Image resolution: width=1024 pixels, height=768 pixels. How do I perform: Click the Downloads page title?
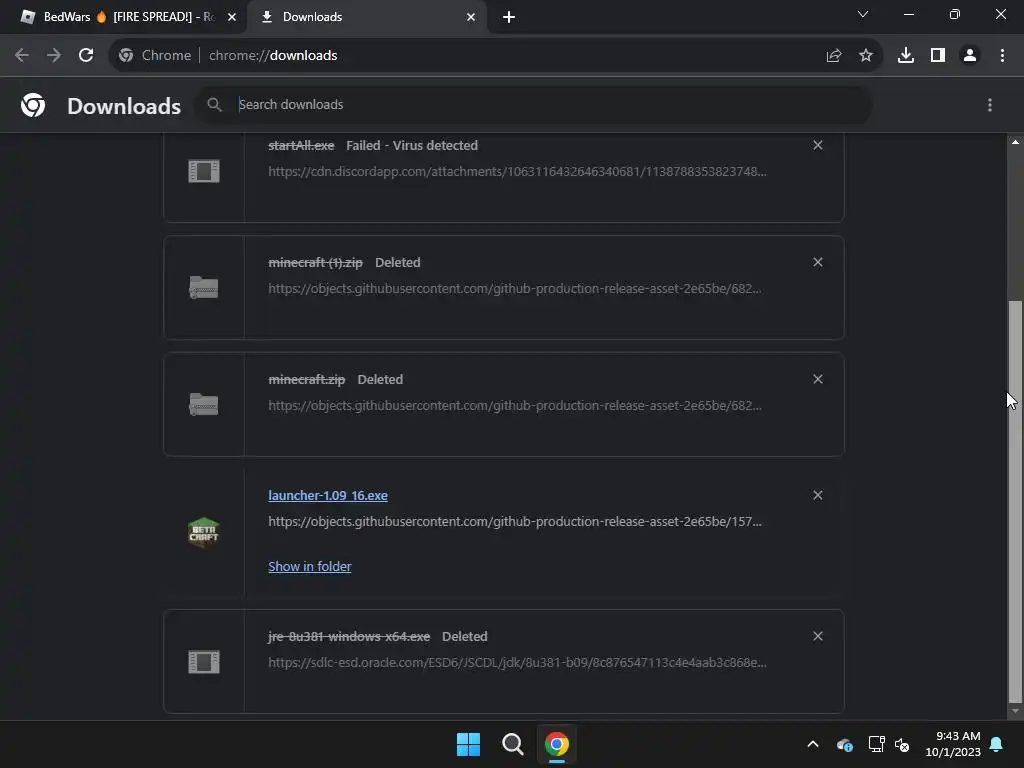point(124,106)
